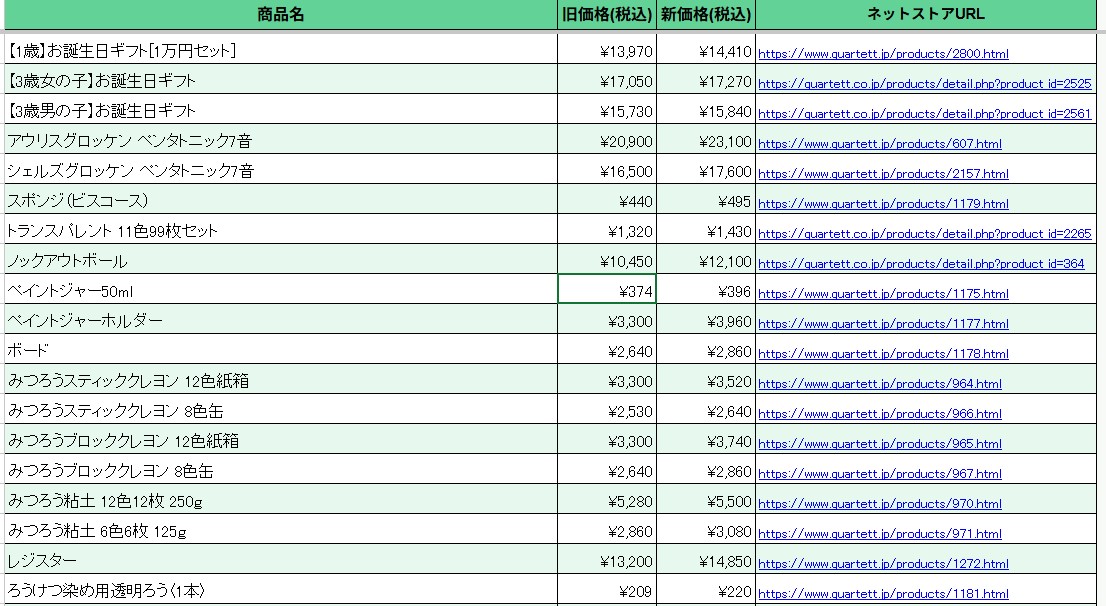Select new price cell ¥17,600
The image size is (1106, 606).
(x=705, y=170)
